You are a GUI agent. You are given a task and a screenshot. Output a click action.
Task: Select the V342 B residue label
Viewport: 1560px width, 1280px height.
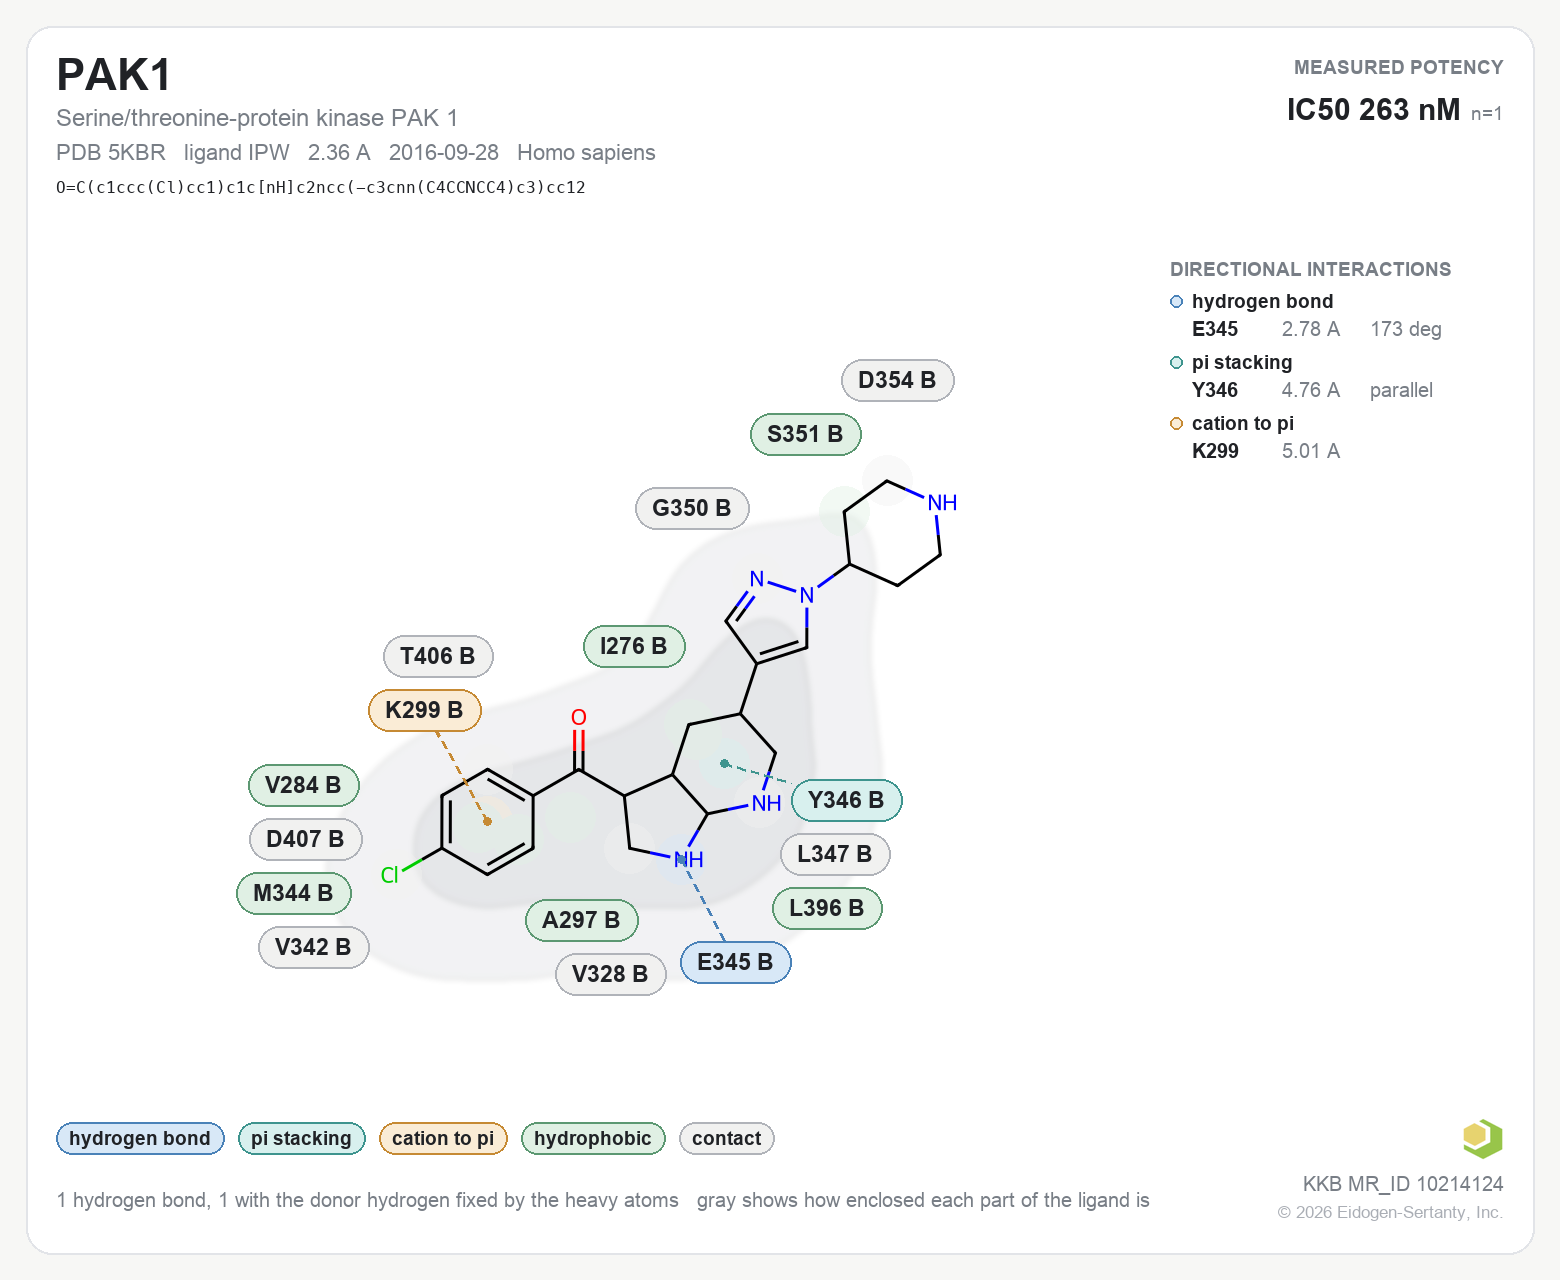(x=313, y=947)
